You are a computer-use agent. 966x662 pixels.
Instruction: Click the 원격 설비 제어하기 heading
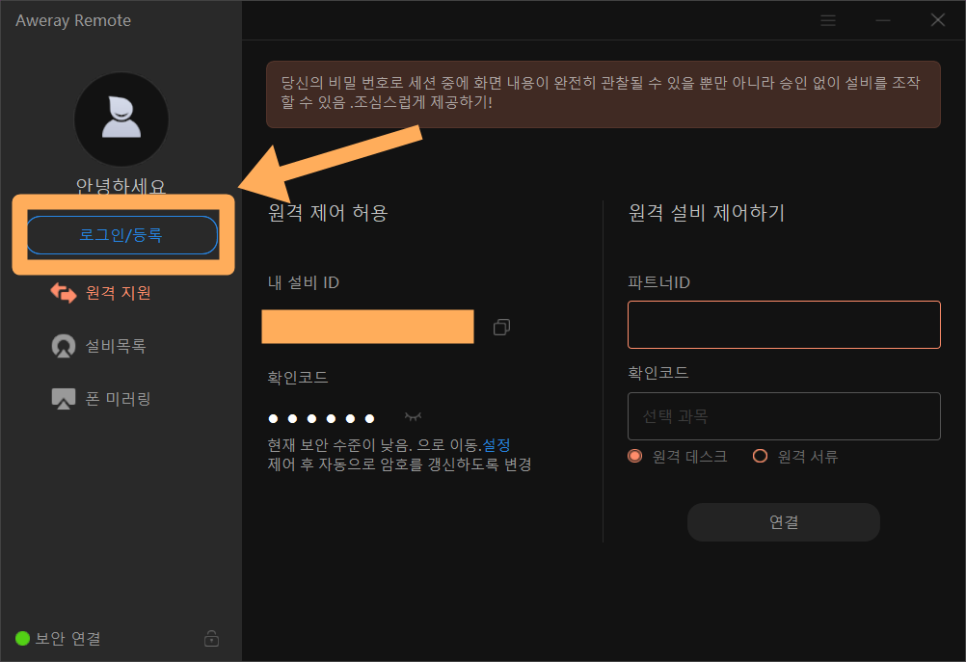[706, 212]
